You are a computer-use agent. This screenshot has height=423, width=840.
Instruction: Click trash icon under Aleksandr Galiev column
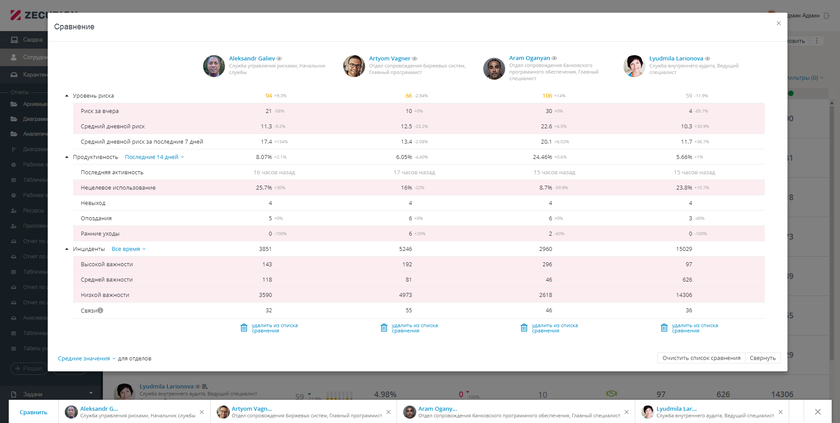tap(244, 327)
